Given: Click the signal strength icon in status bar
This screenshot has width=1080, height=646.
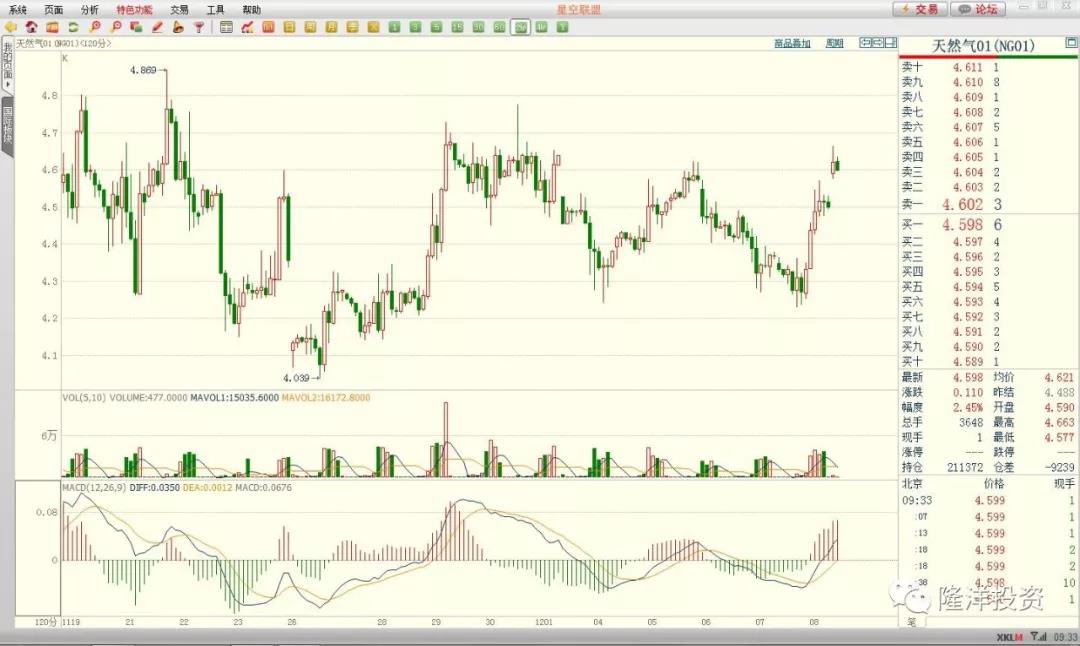Looking at the screenshot, I should click(x=1039, y=637).
